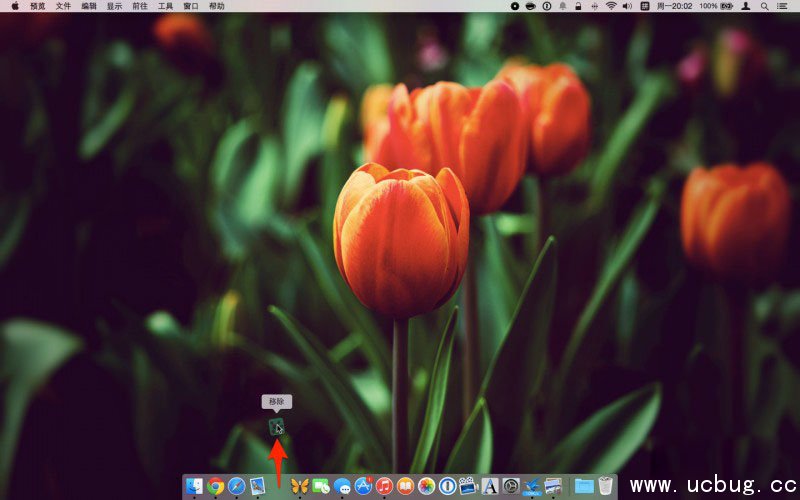This screenshot has height=500, width=800.
Task: Launch iTunes red music icon
Action: tap(384, 486)
